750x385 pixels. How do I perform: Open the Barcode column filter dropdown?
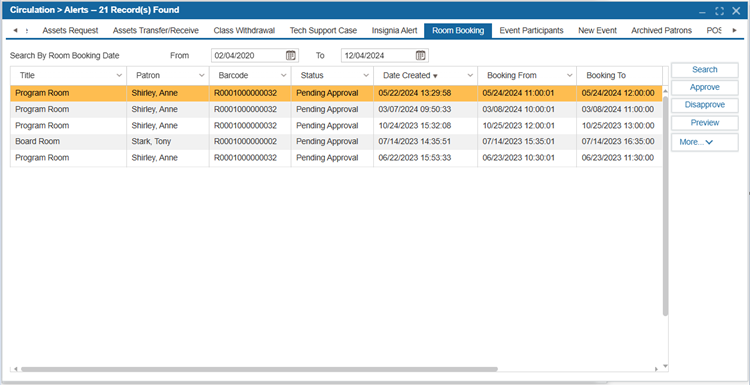284,76
